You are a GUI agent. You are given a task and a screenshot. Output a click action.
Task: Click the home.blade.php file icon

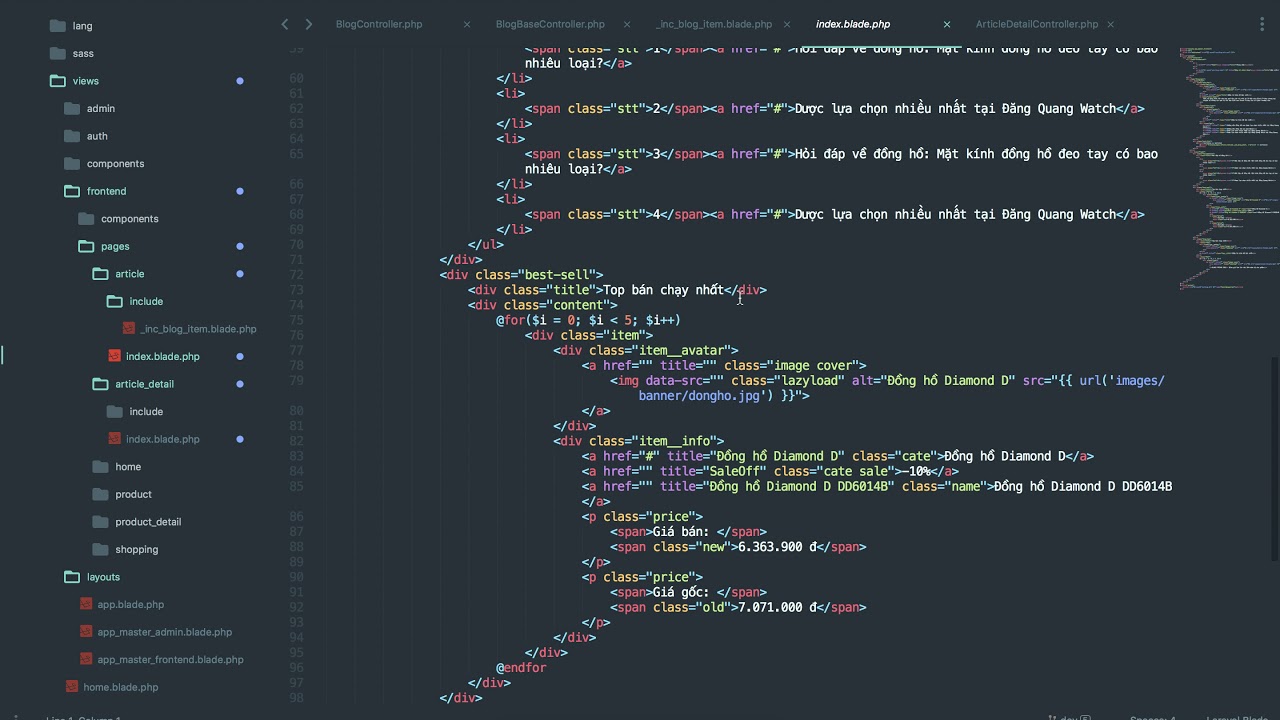pyautogui.click(x=72, y=687)
